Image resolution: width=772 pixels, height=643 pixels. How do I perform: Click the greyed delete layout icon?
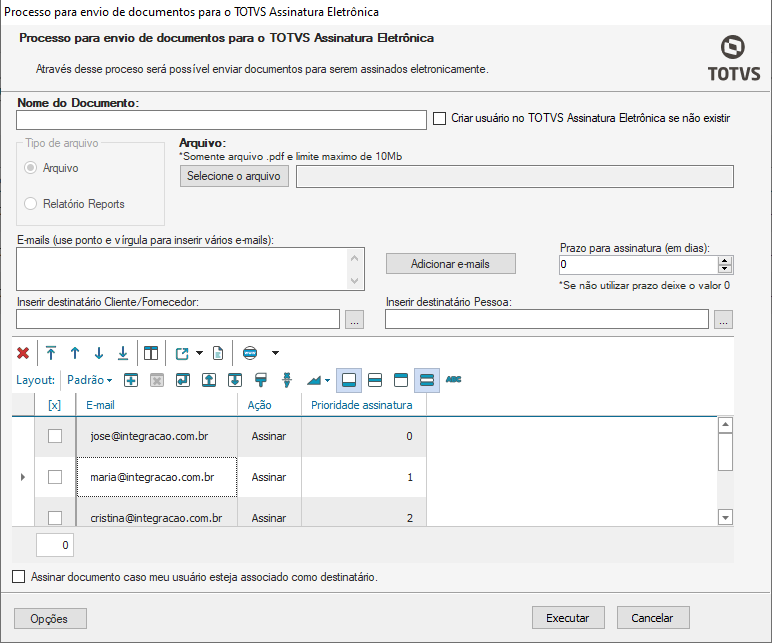pos(157,380)
